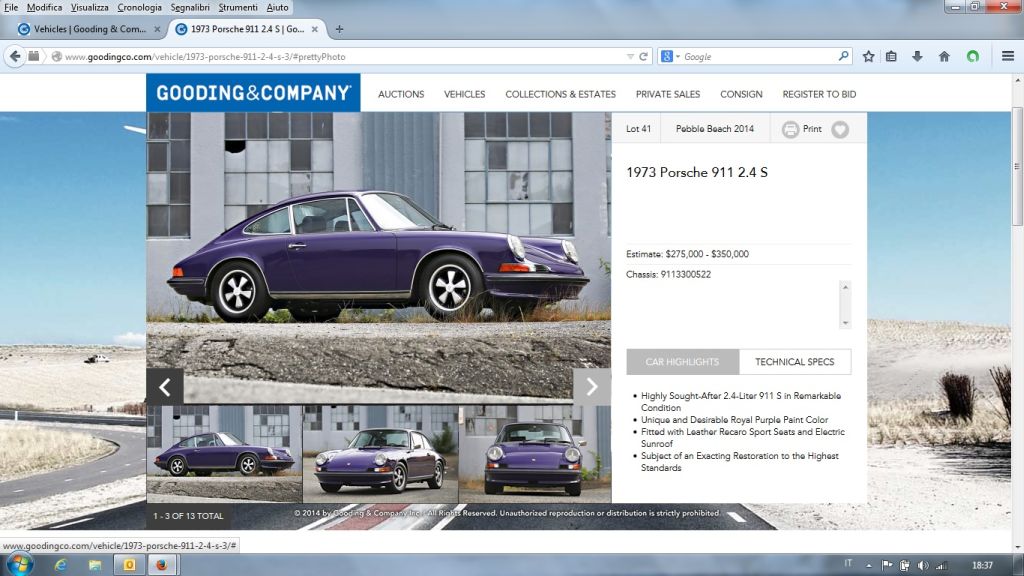Open the File menu
The width and height of the screenshot is (1024, 576).
click(x=11, y=7)
